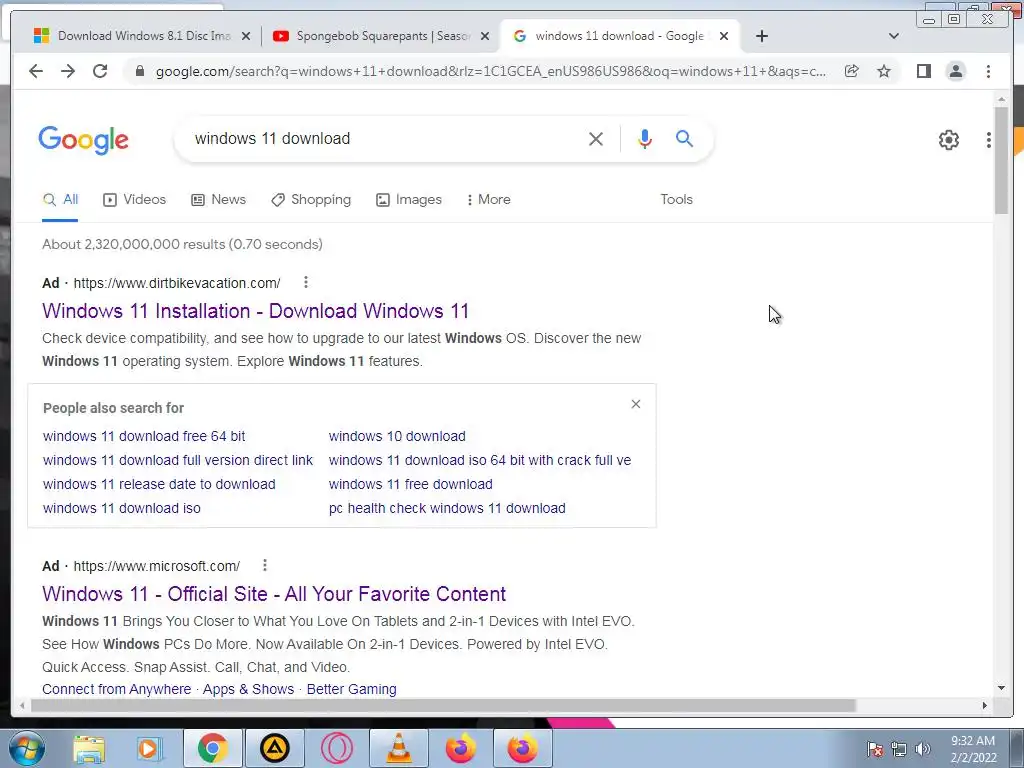Open Opera browser from taskbar
The height and width of the screenshot is (768, 1024).
coord(336,748)
